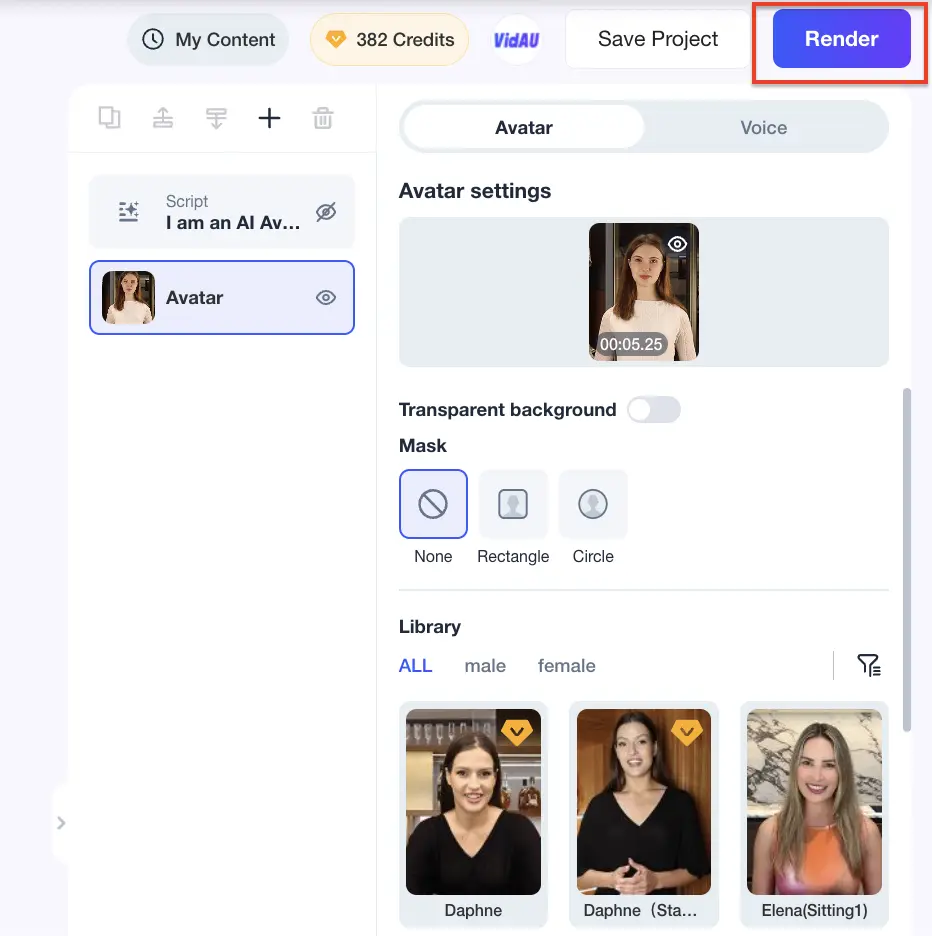Choose the Elena(Sitting1) avatar card

[x=814, y=814]
